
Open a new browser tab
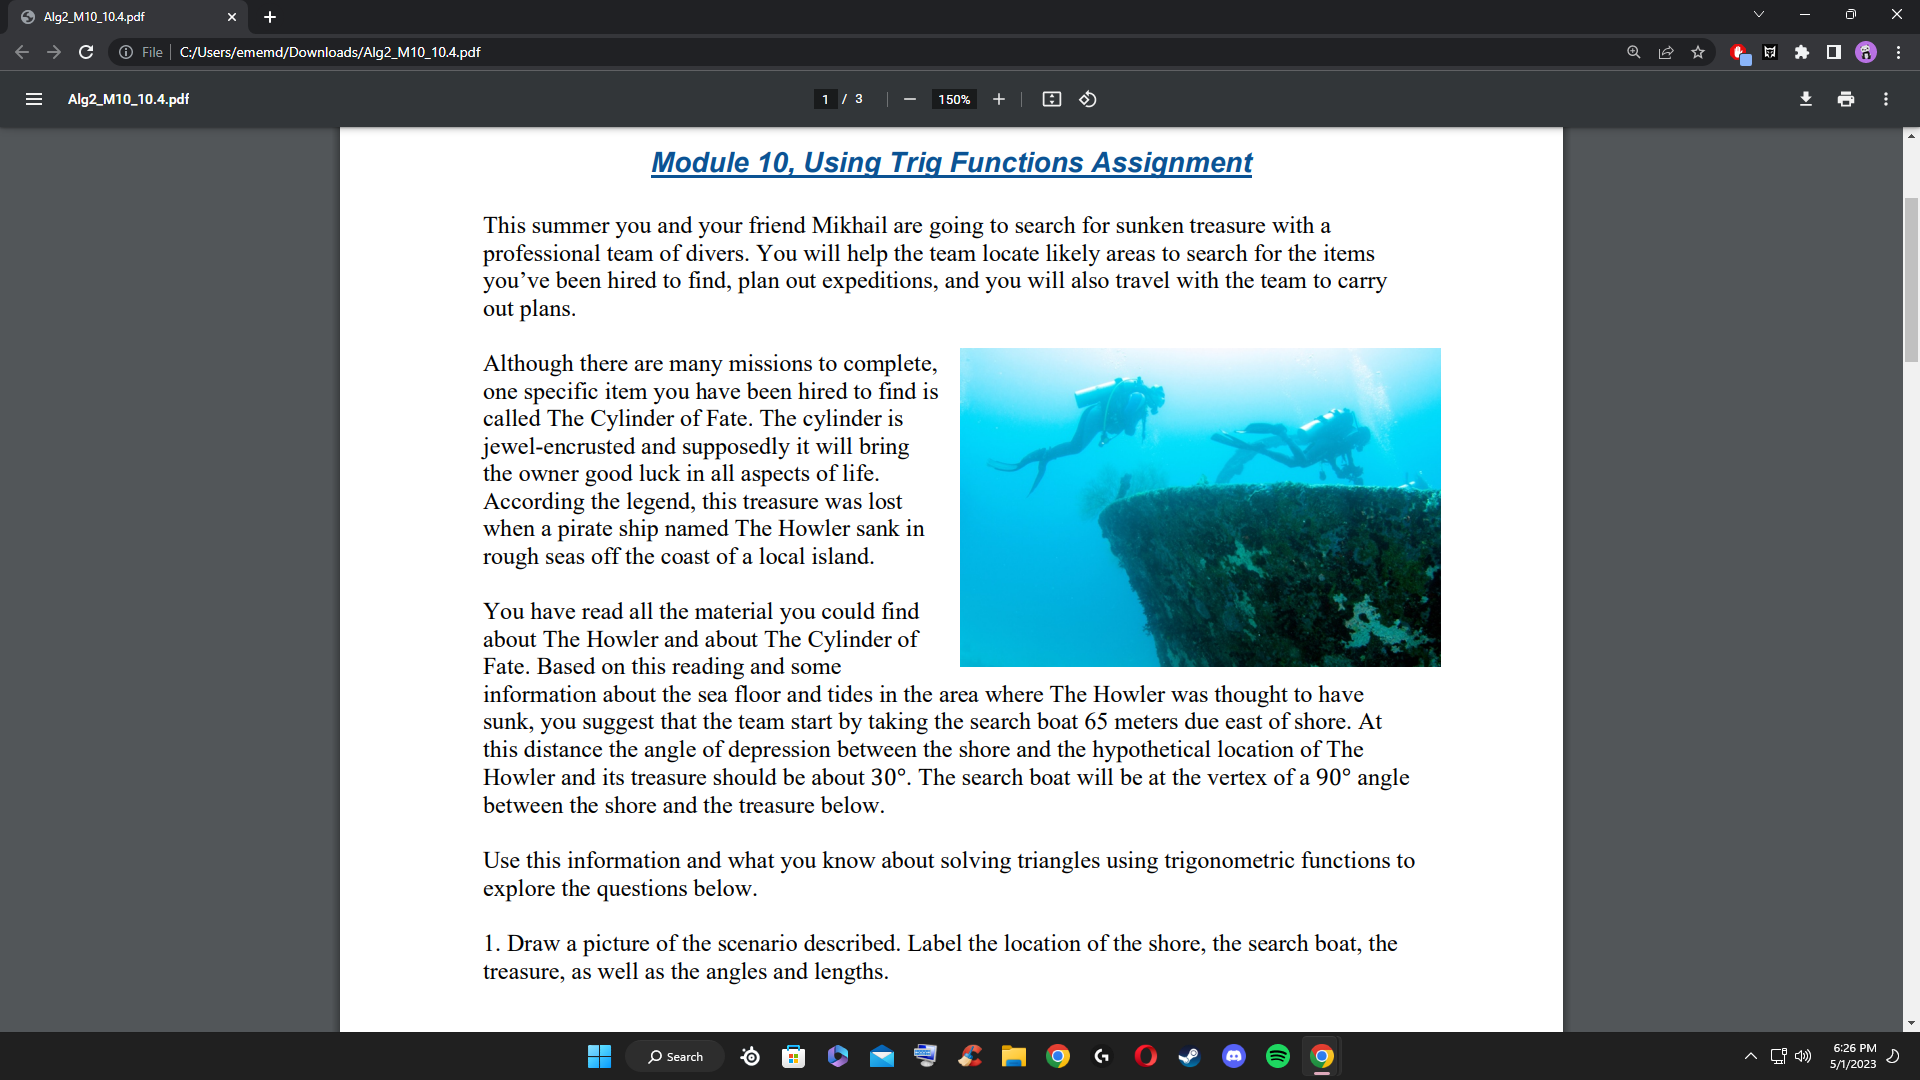click(x=270, y=17)
